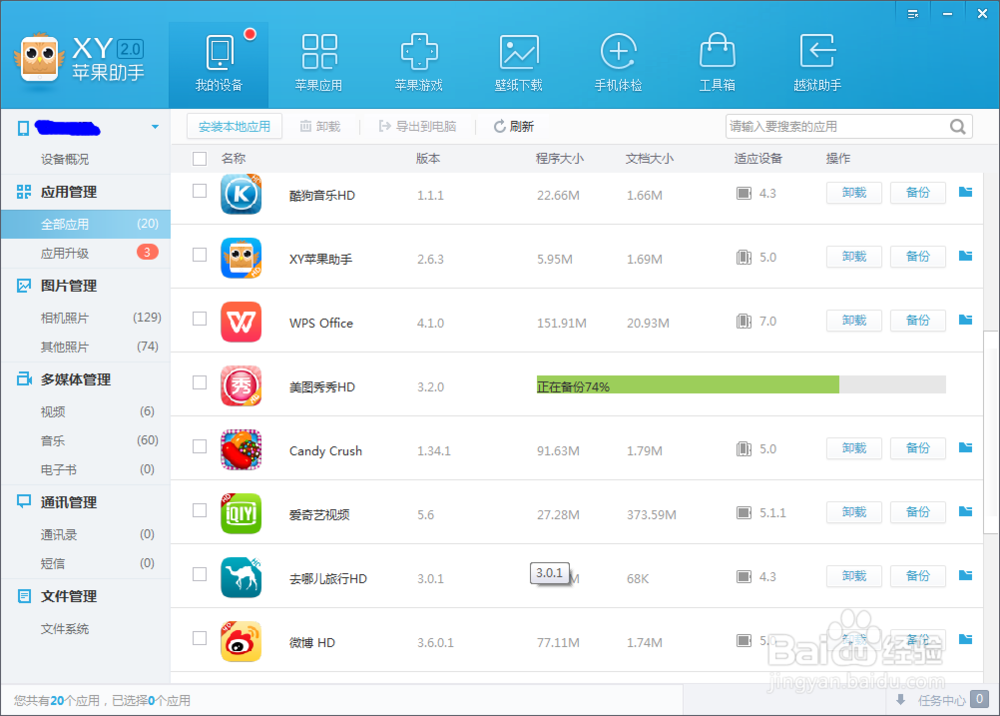The height and width of the screenshot is (716, 1000).
Task: Back up XY苹果助手 via 备份 button
Action: (x=918, y=256)
